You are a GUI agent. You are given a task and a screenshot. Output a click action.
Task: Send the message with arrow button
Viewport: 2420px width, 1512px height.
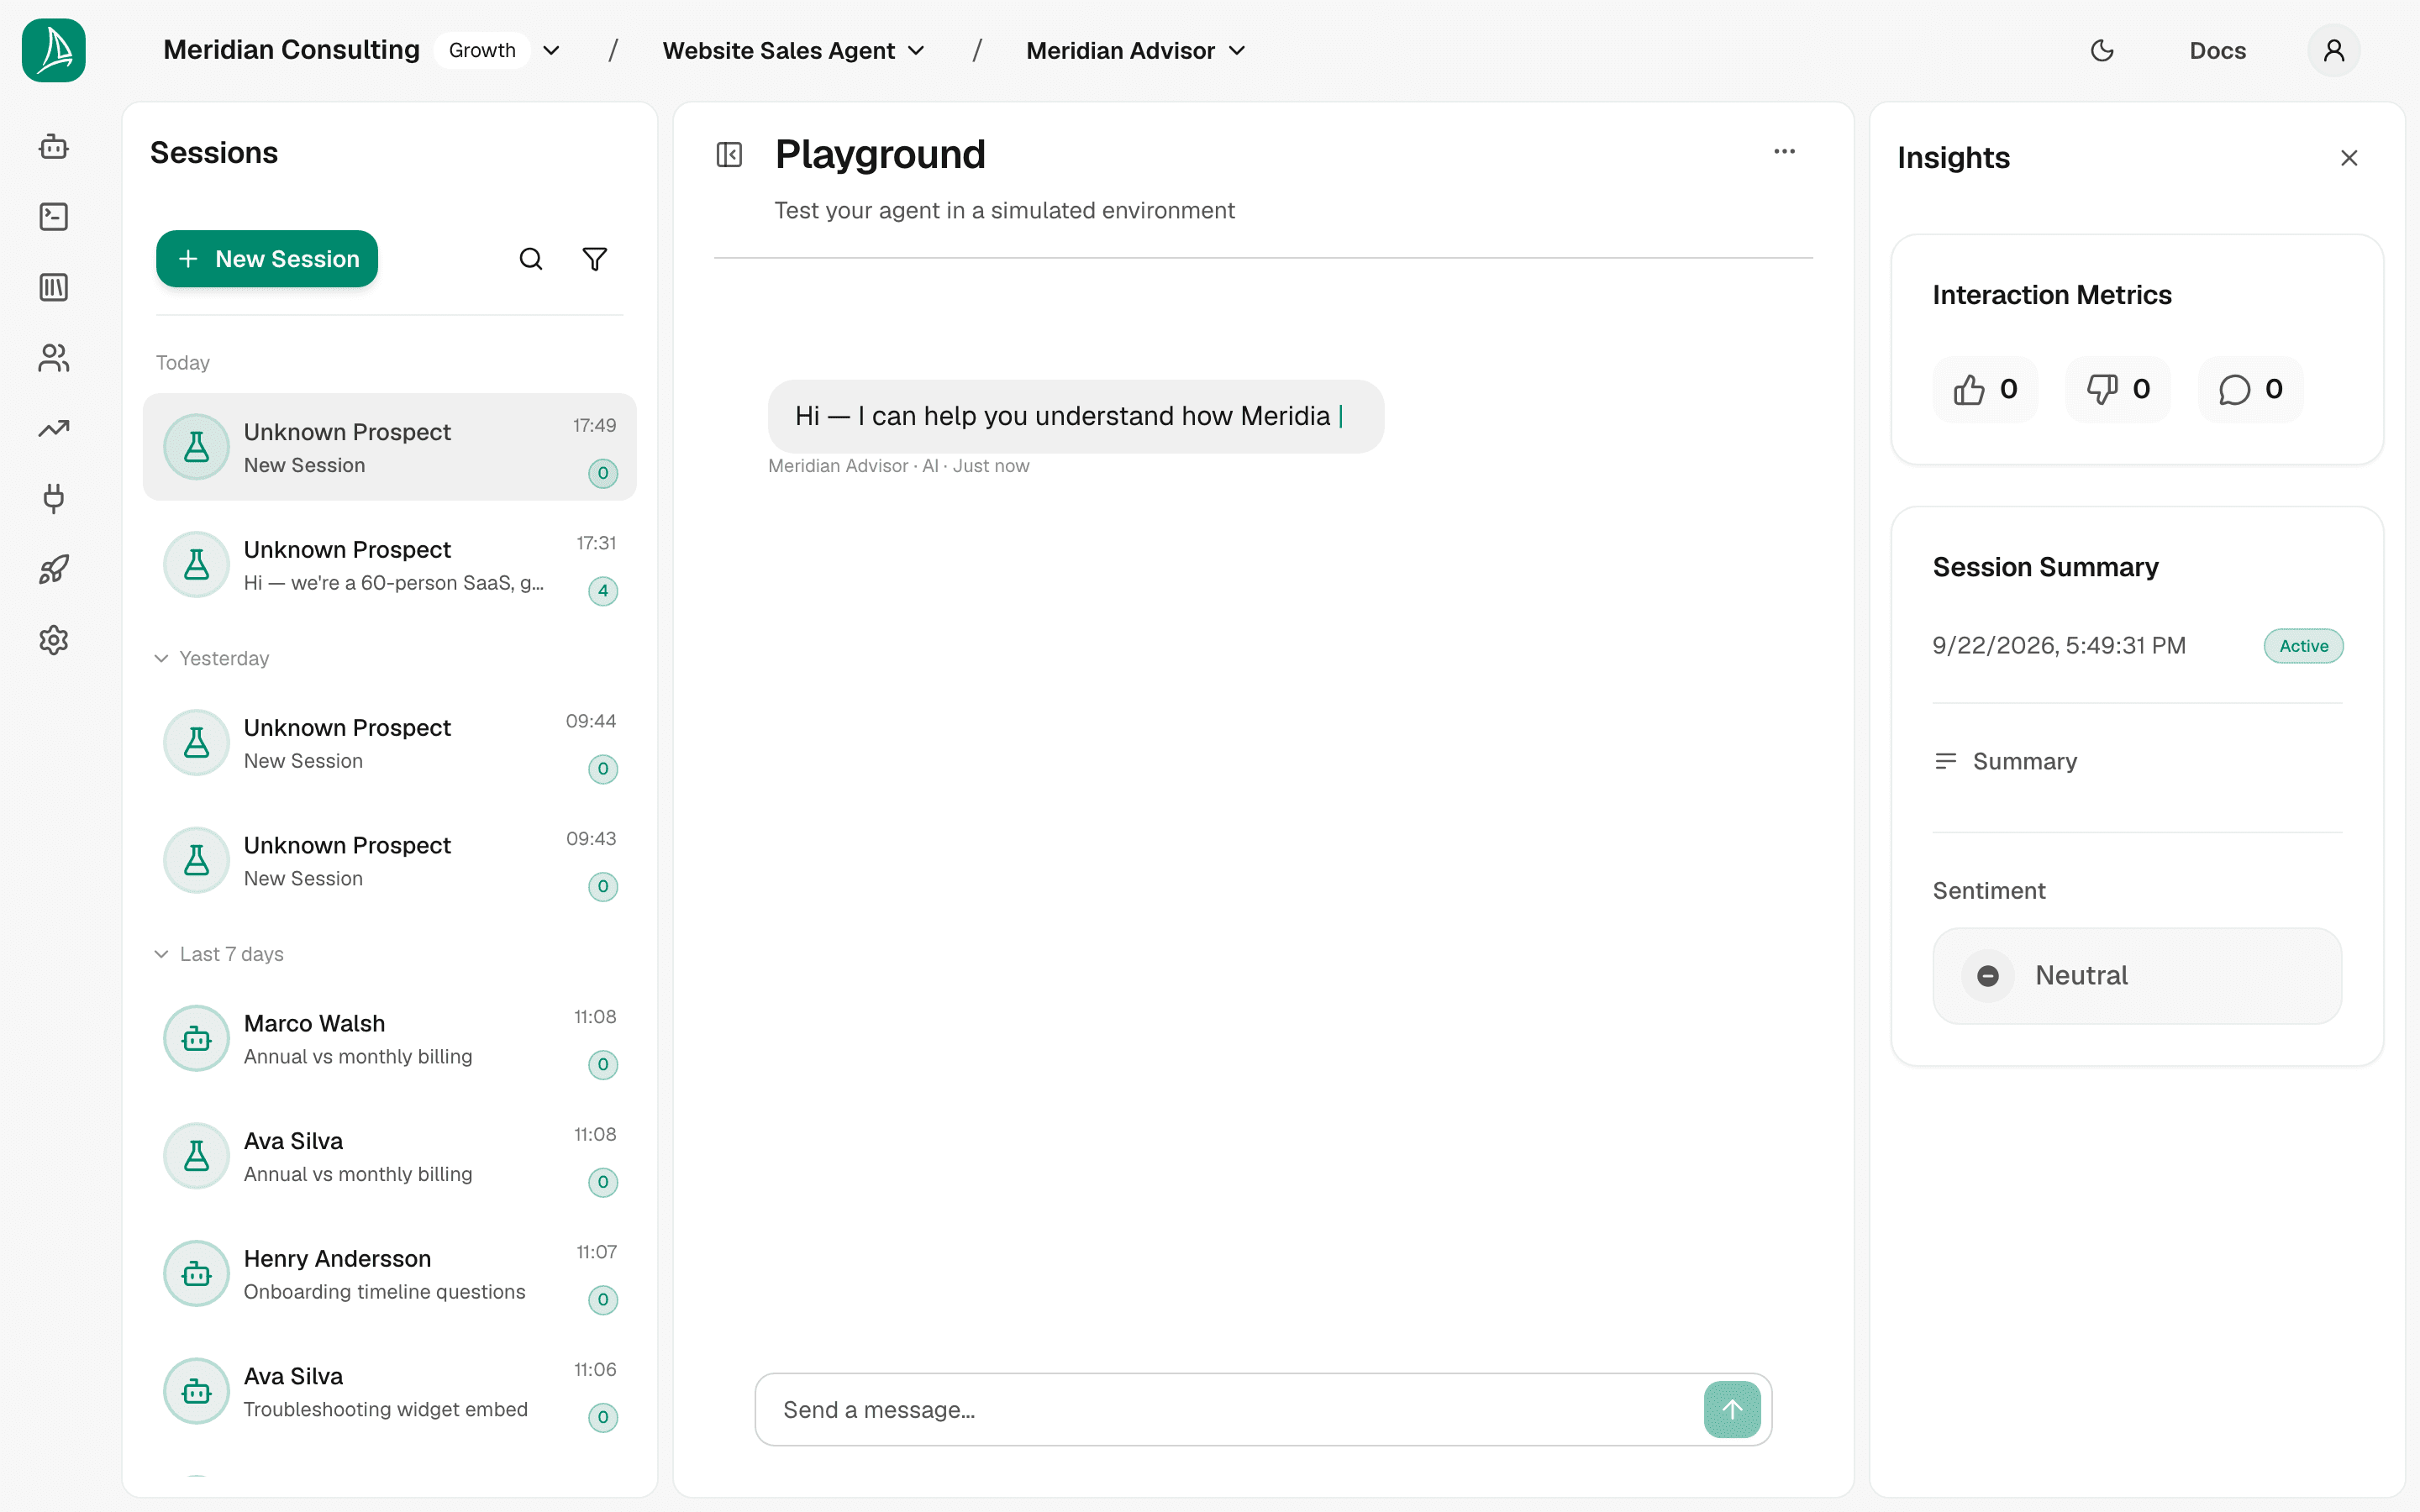click(1732, 1409)
